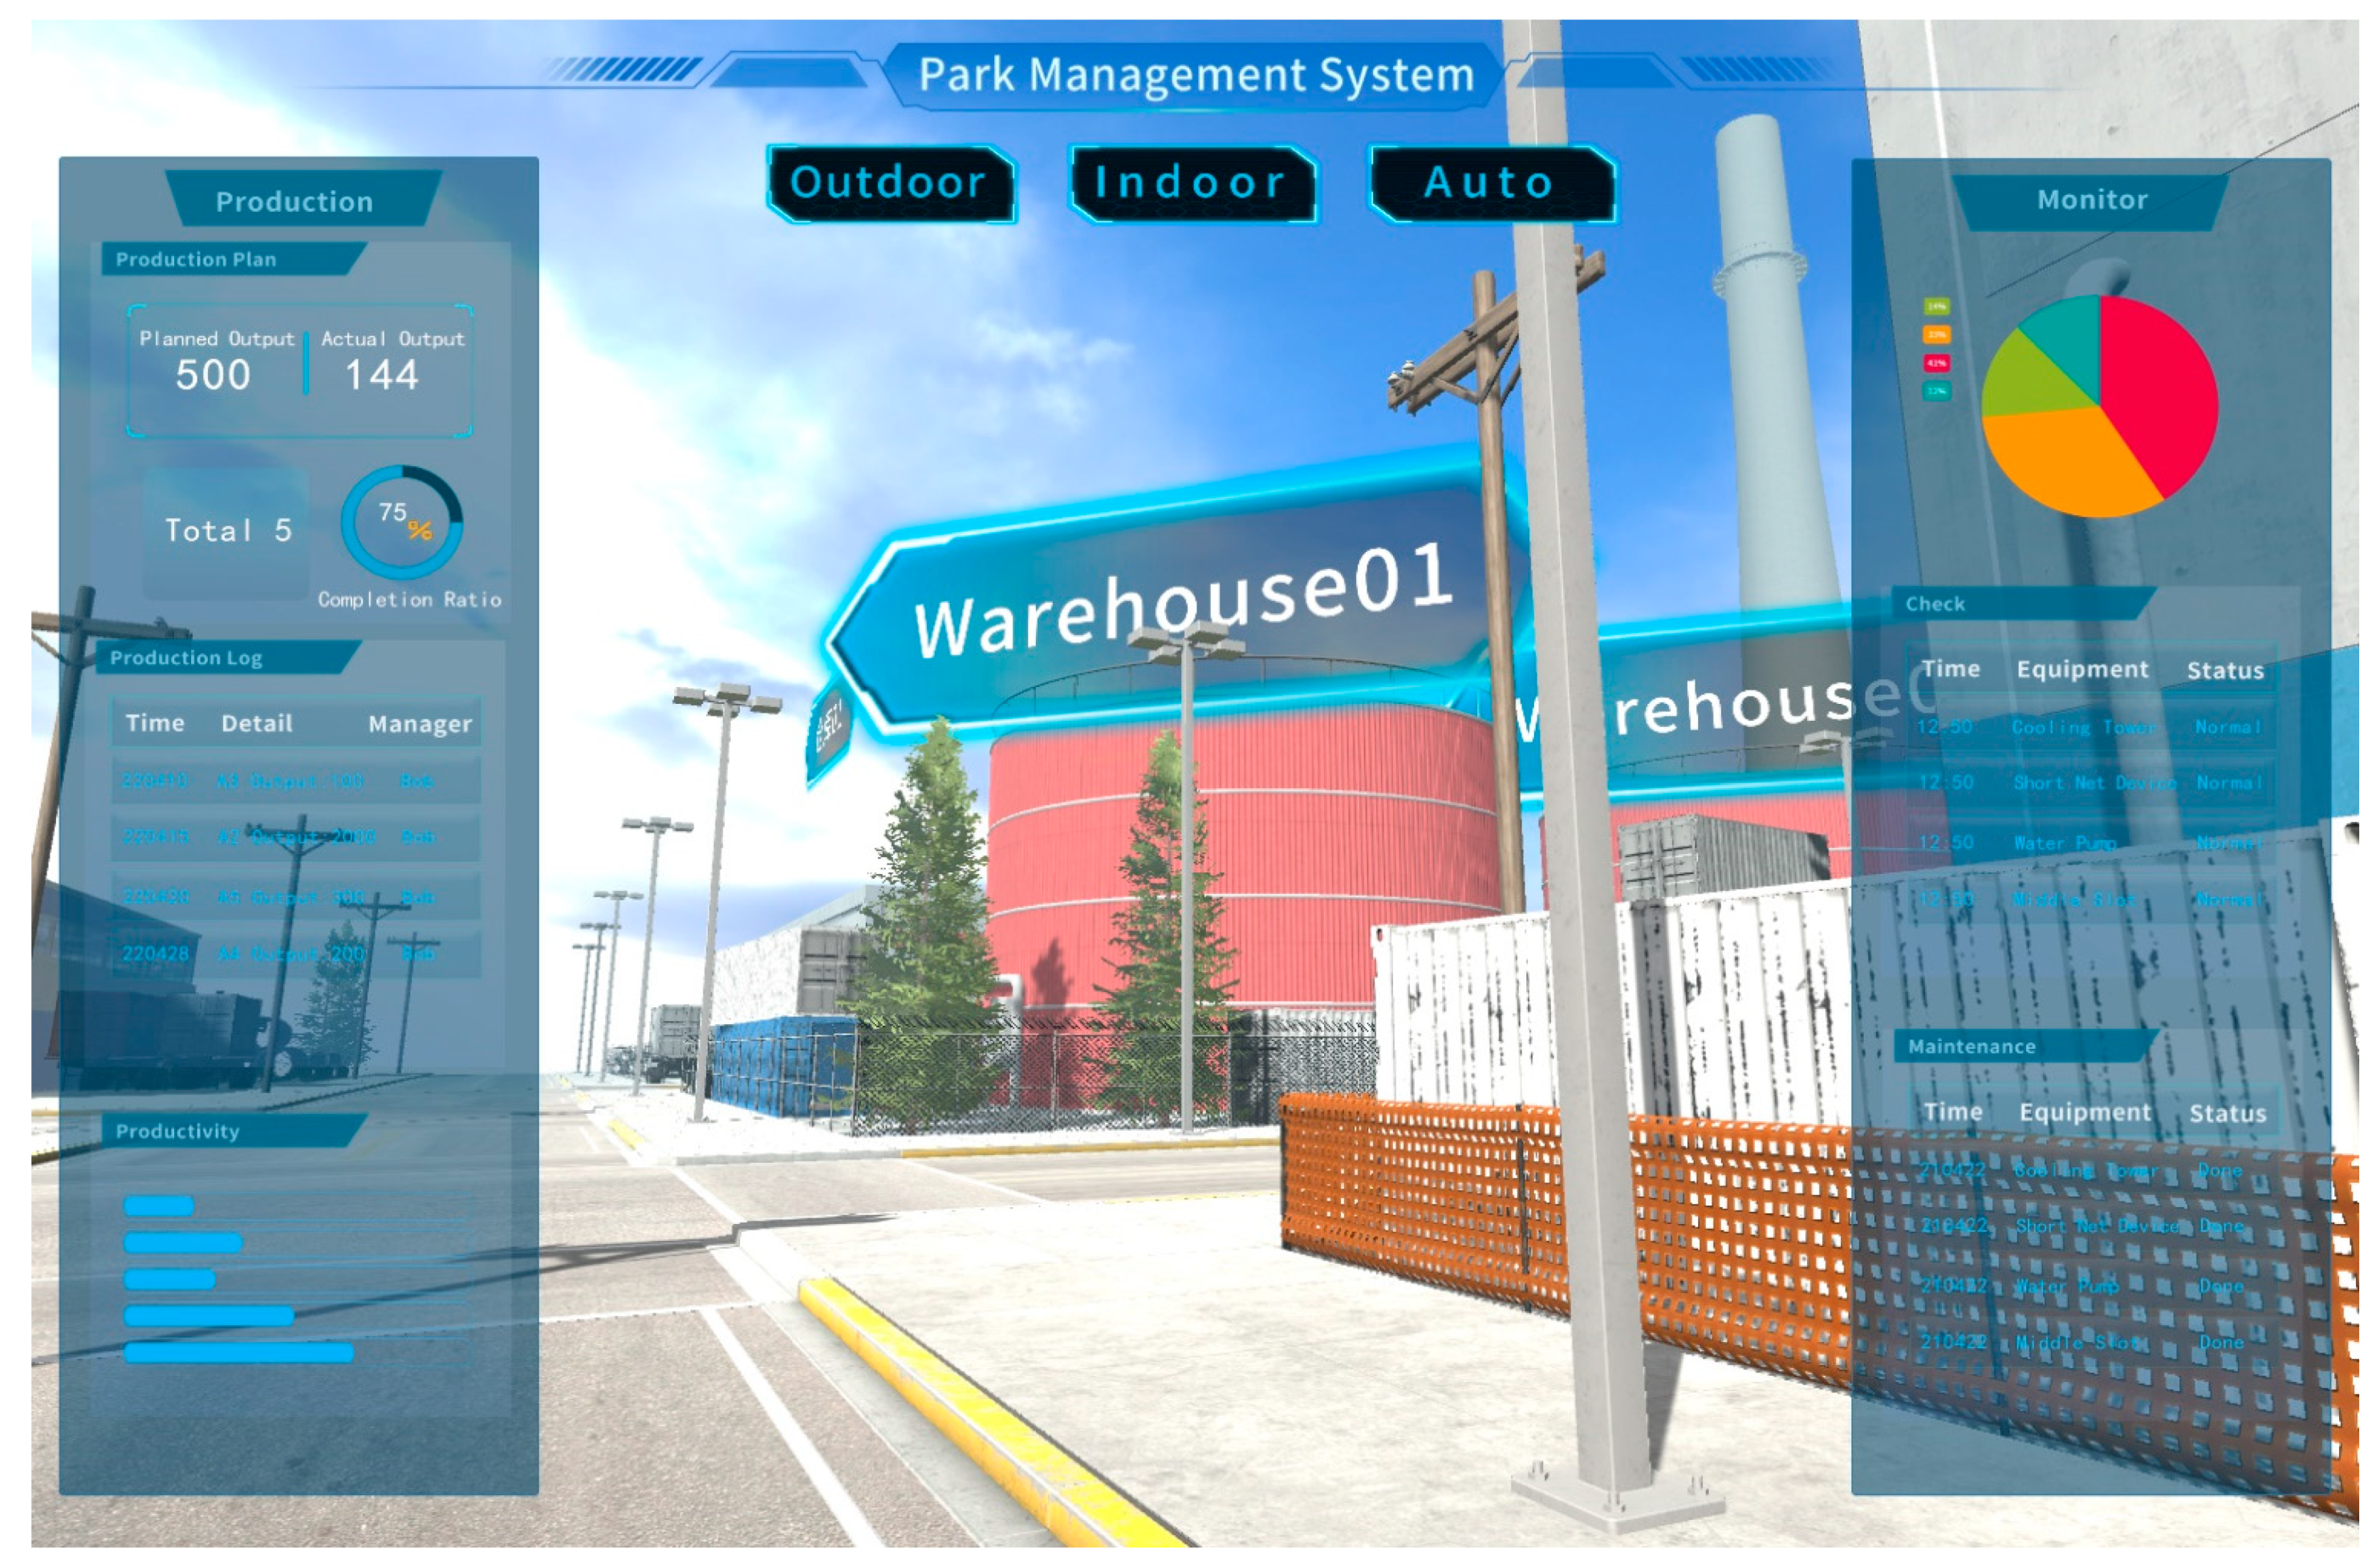Enable the Auto tour mode
This screenshot has height=1565, width=2380.
(1490, 184)
